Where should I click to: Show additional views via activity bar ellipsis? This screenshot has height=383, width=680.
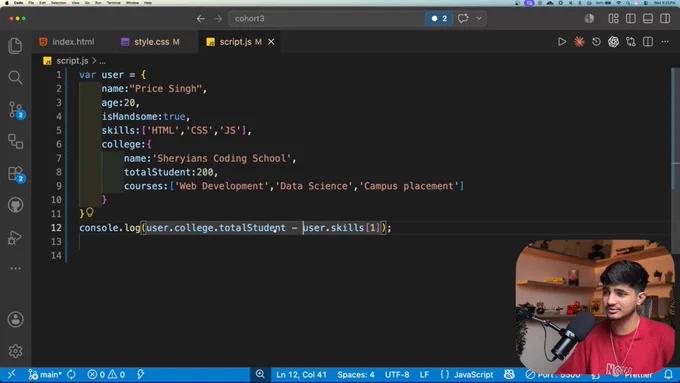pos(15,268)
